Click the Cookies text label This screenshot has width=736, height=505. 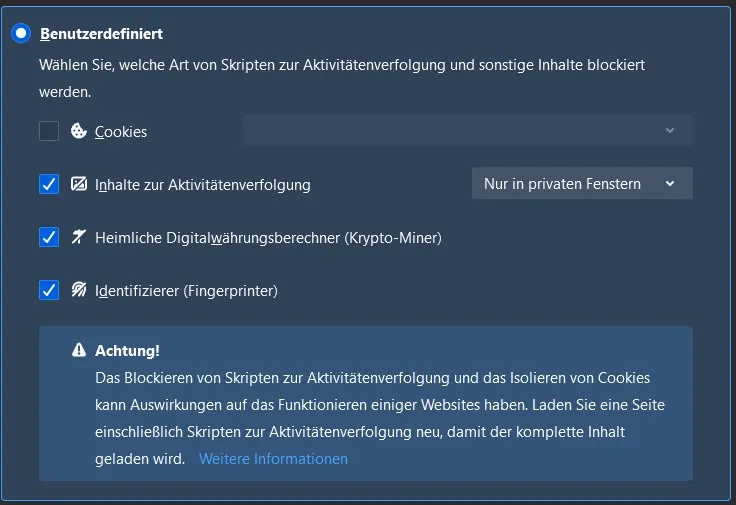pyautogui.click(x=121, y=132)
